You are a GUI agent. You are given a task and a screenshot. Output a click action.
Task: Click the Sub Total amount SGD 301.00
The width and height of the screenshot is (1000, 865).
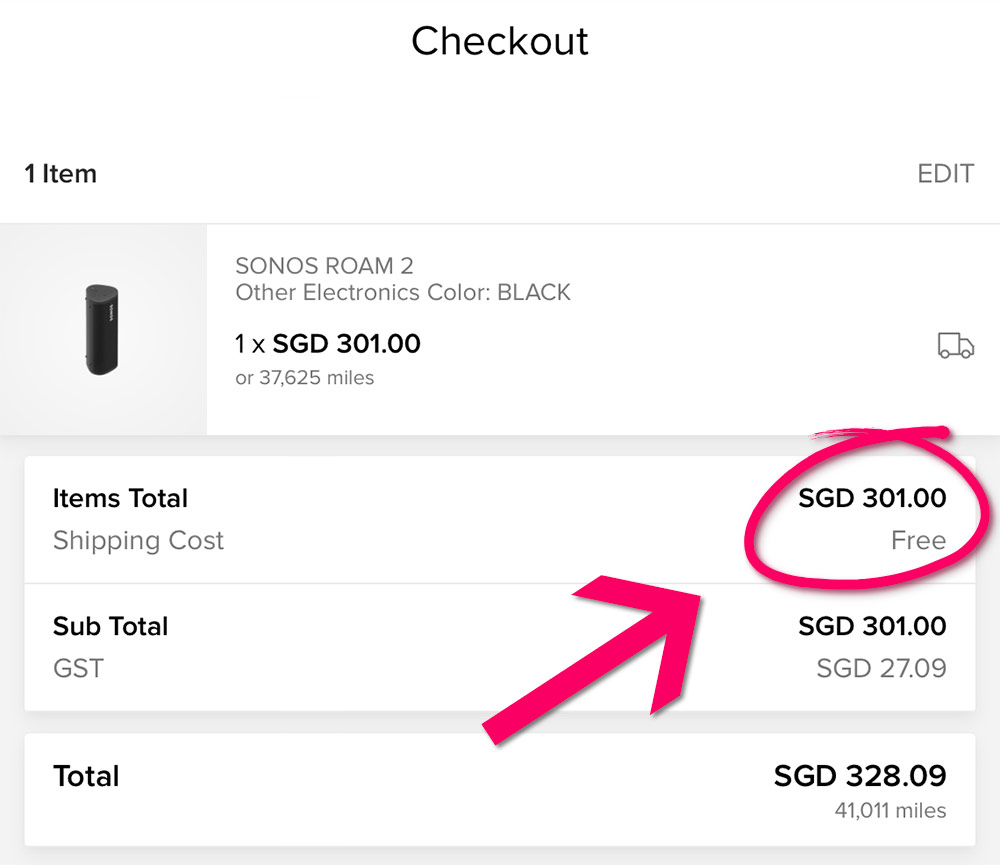pos(872,626)
